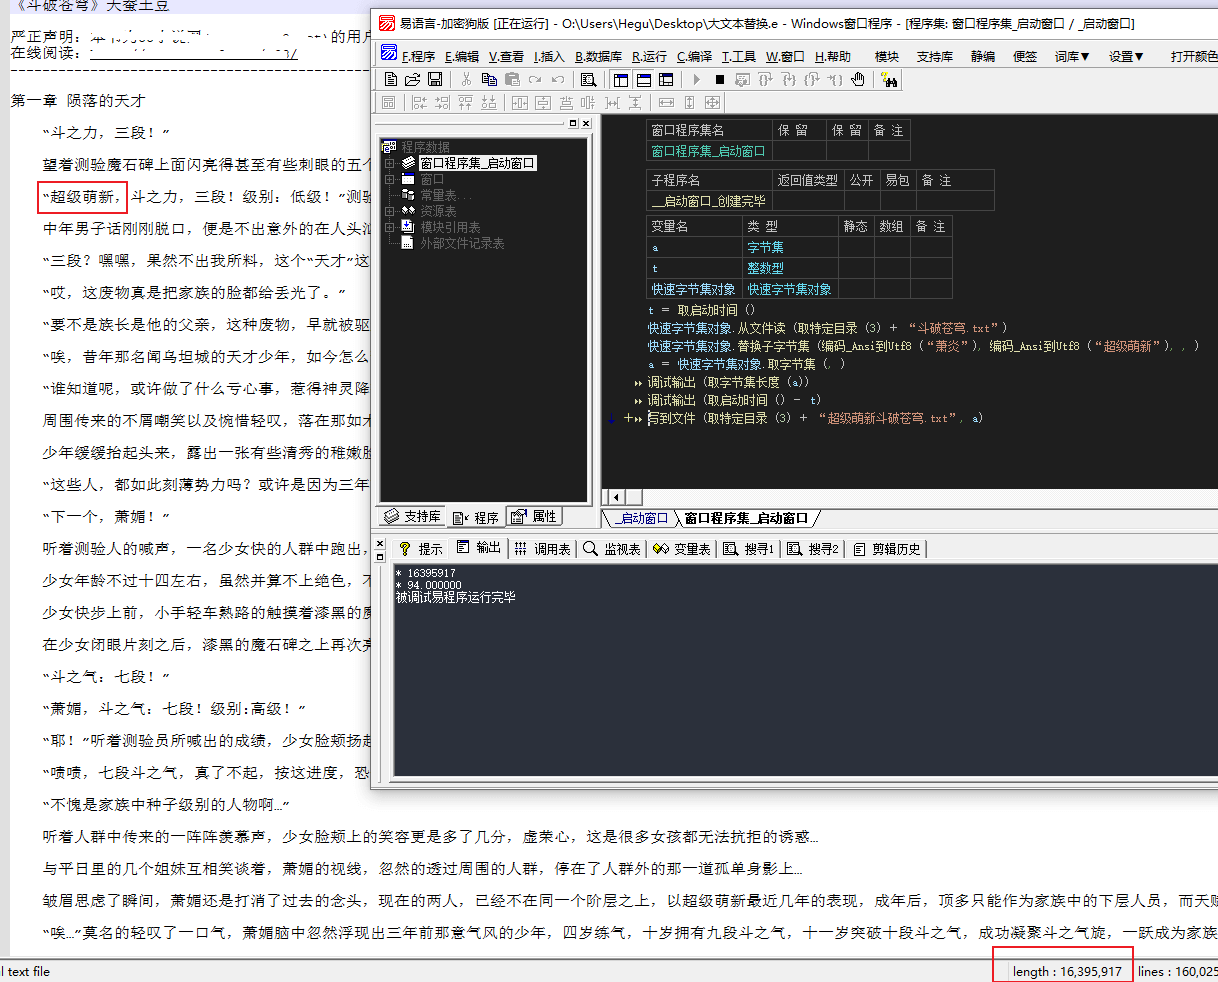Expand the 窗口程序集_启动窗口 tree node
Viewport: 1218px width, 982px height.
(390, 163)
